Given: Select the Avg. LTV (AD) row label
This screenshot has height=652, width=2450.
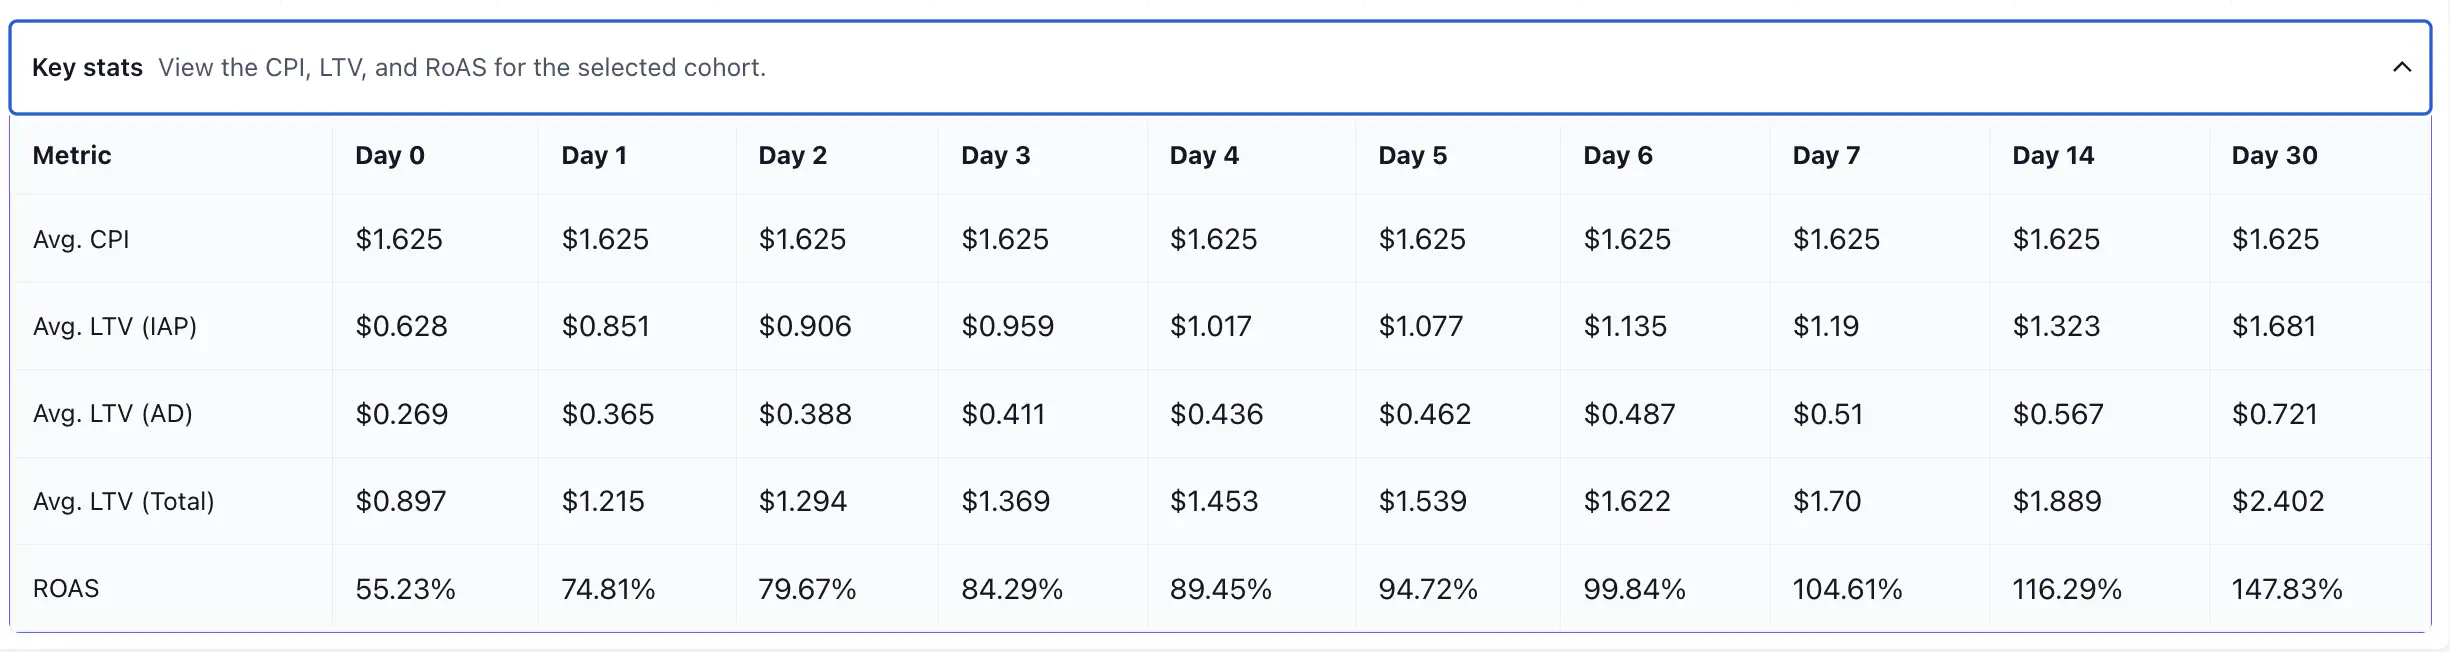Looking at the screenshot, I should [113, 413].
